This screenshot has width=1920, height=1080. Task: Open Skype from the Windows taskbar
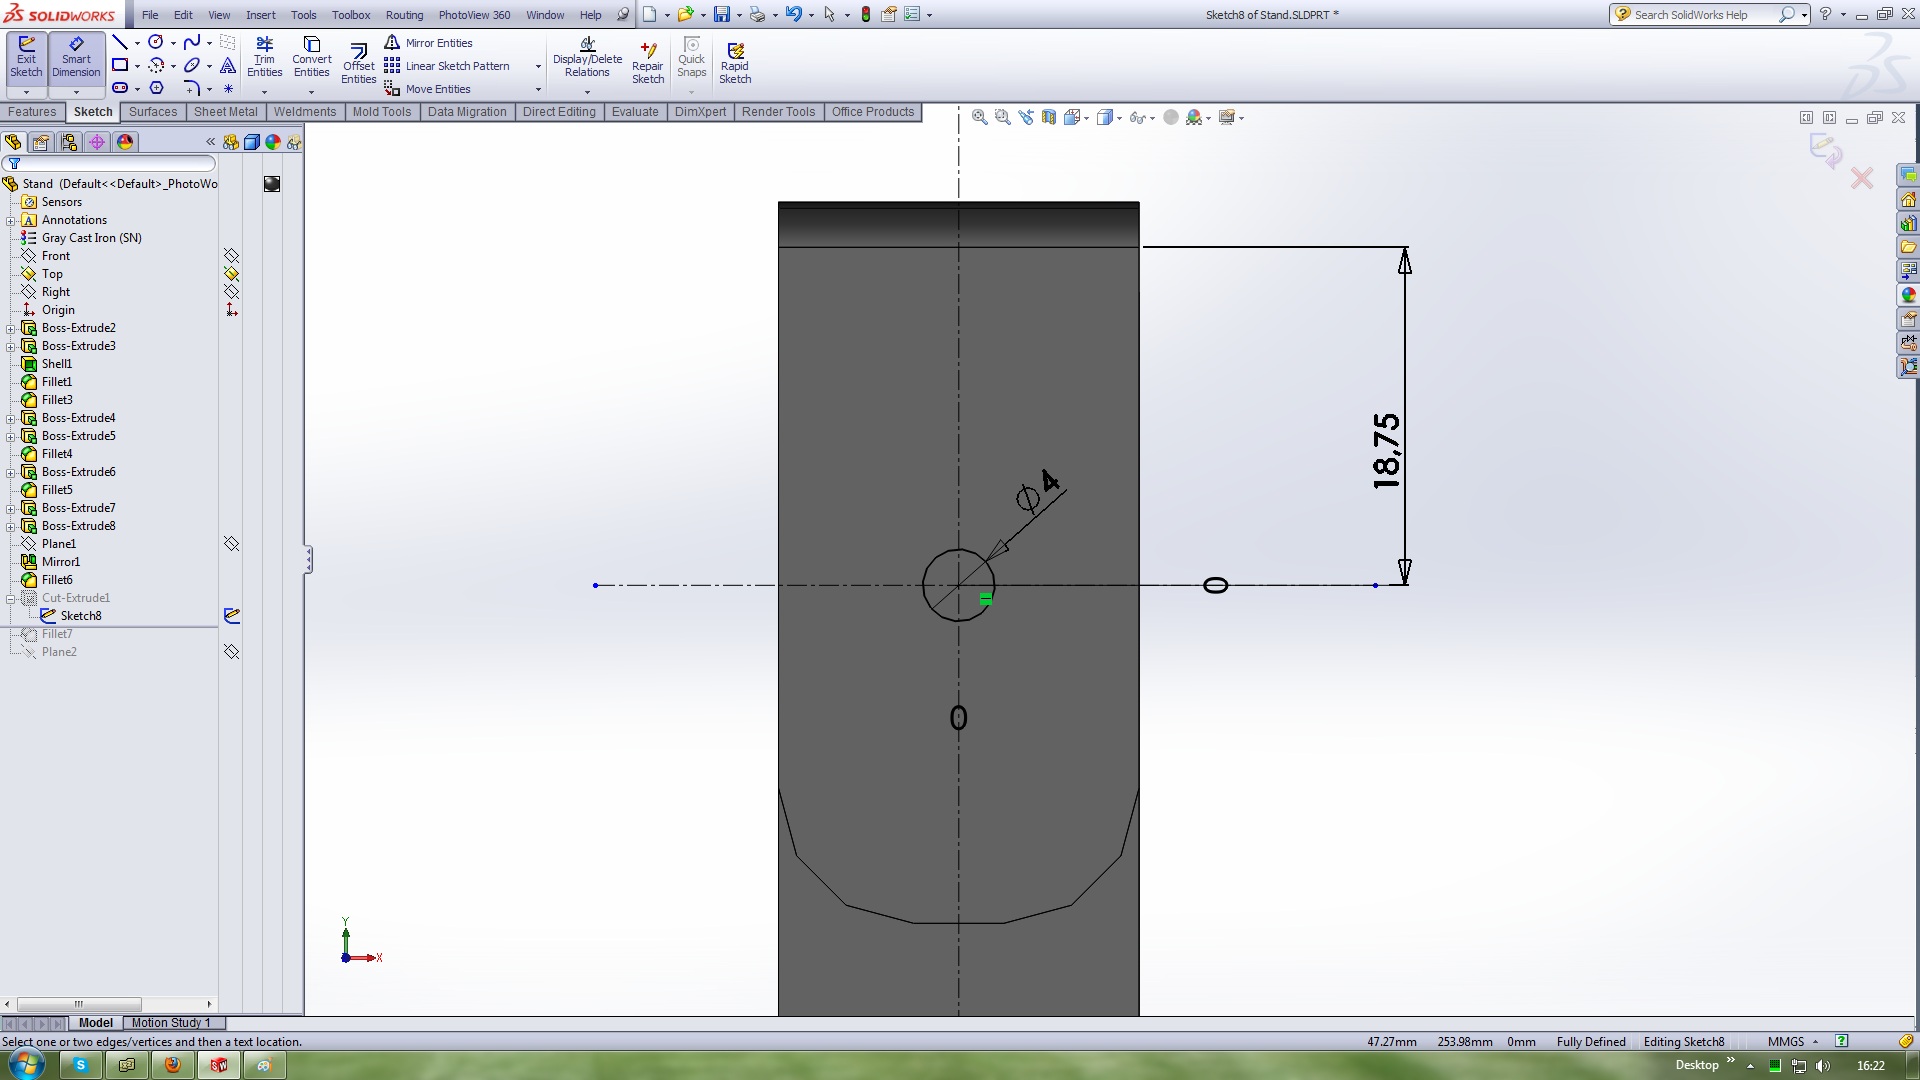(x=80, y=1065)
